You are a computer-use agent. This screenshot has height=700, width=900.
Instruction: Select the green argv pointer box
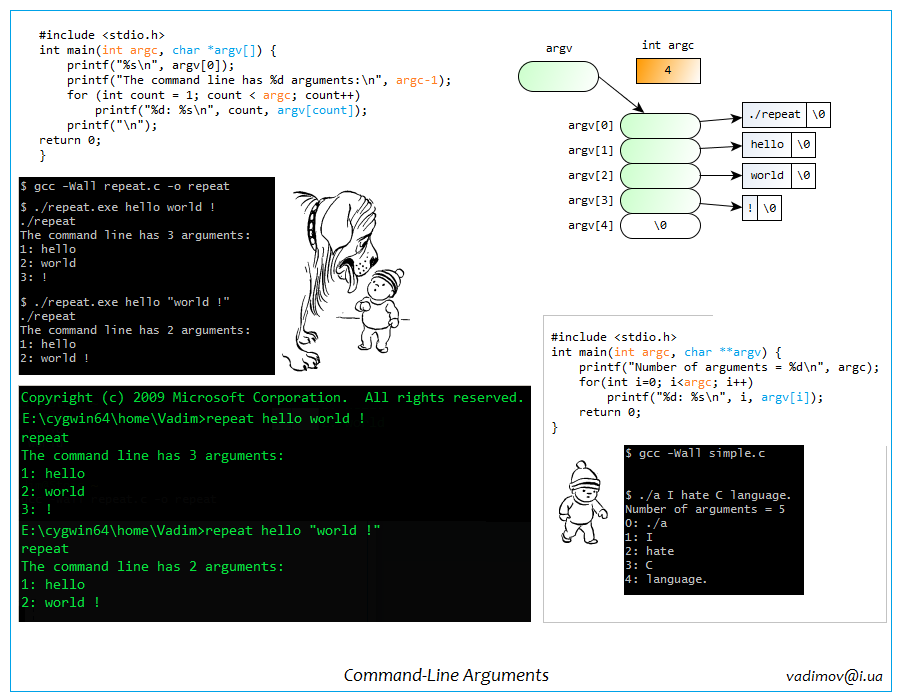click(558, 76)
